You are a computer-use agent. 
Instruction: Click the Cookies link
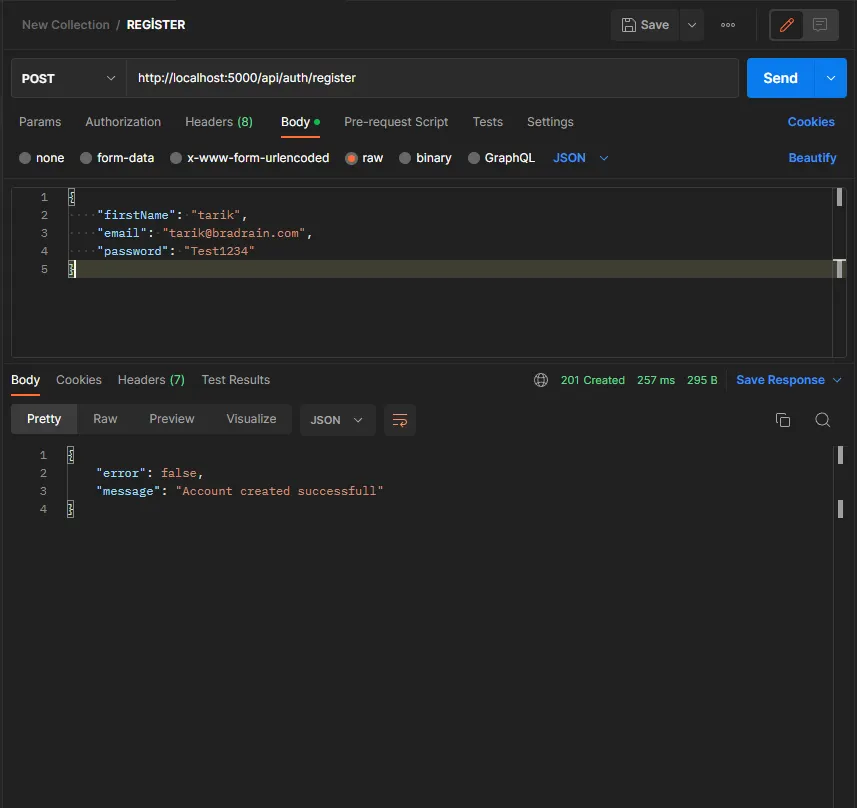click(811, 122)
